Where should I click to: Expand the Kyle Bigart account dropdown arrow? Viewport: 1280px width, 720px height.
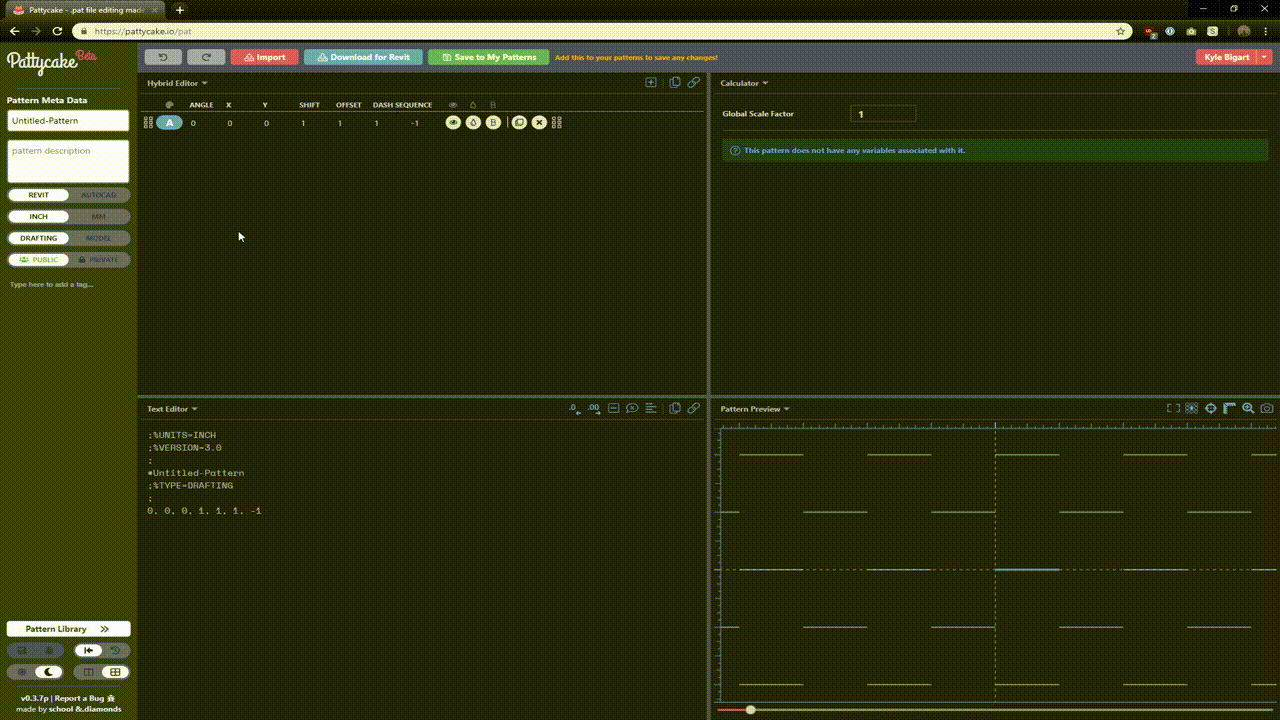1265,57
